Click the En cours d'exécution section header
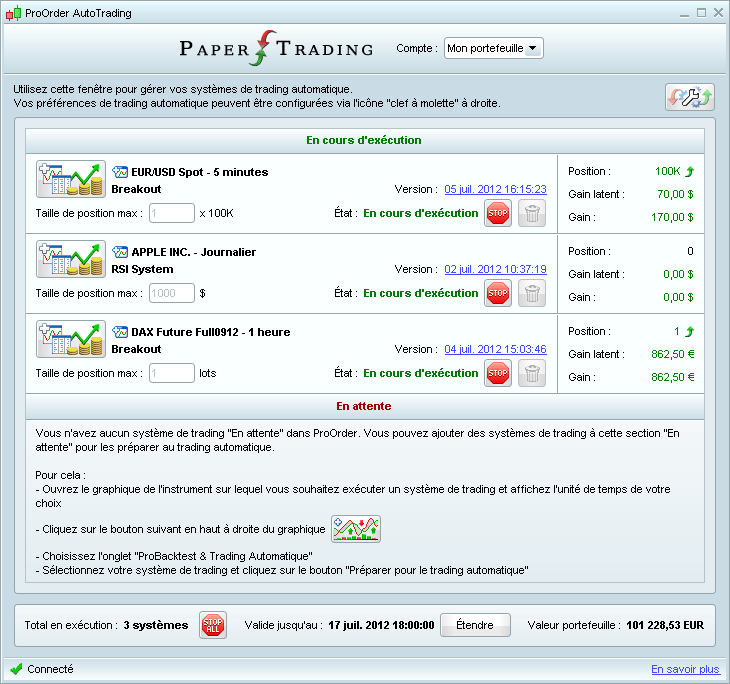 point(365,140)
